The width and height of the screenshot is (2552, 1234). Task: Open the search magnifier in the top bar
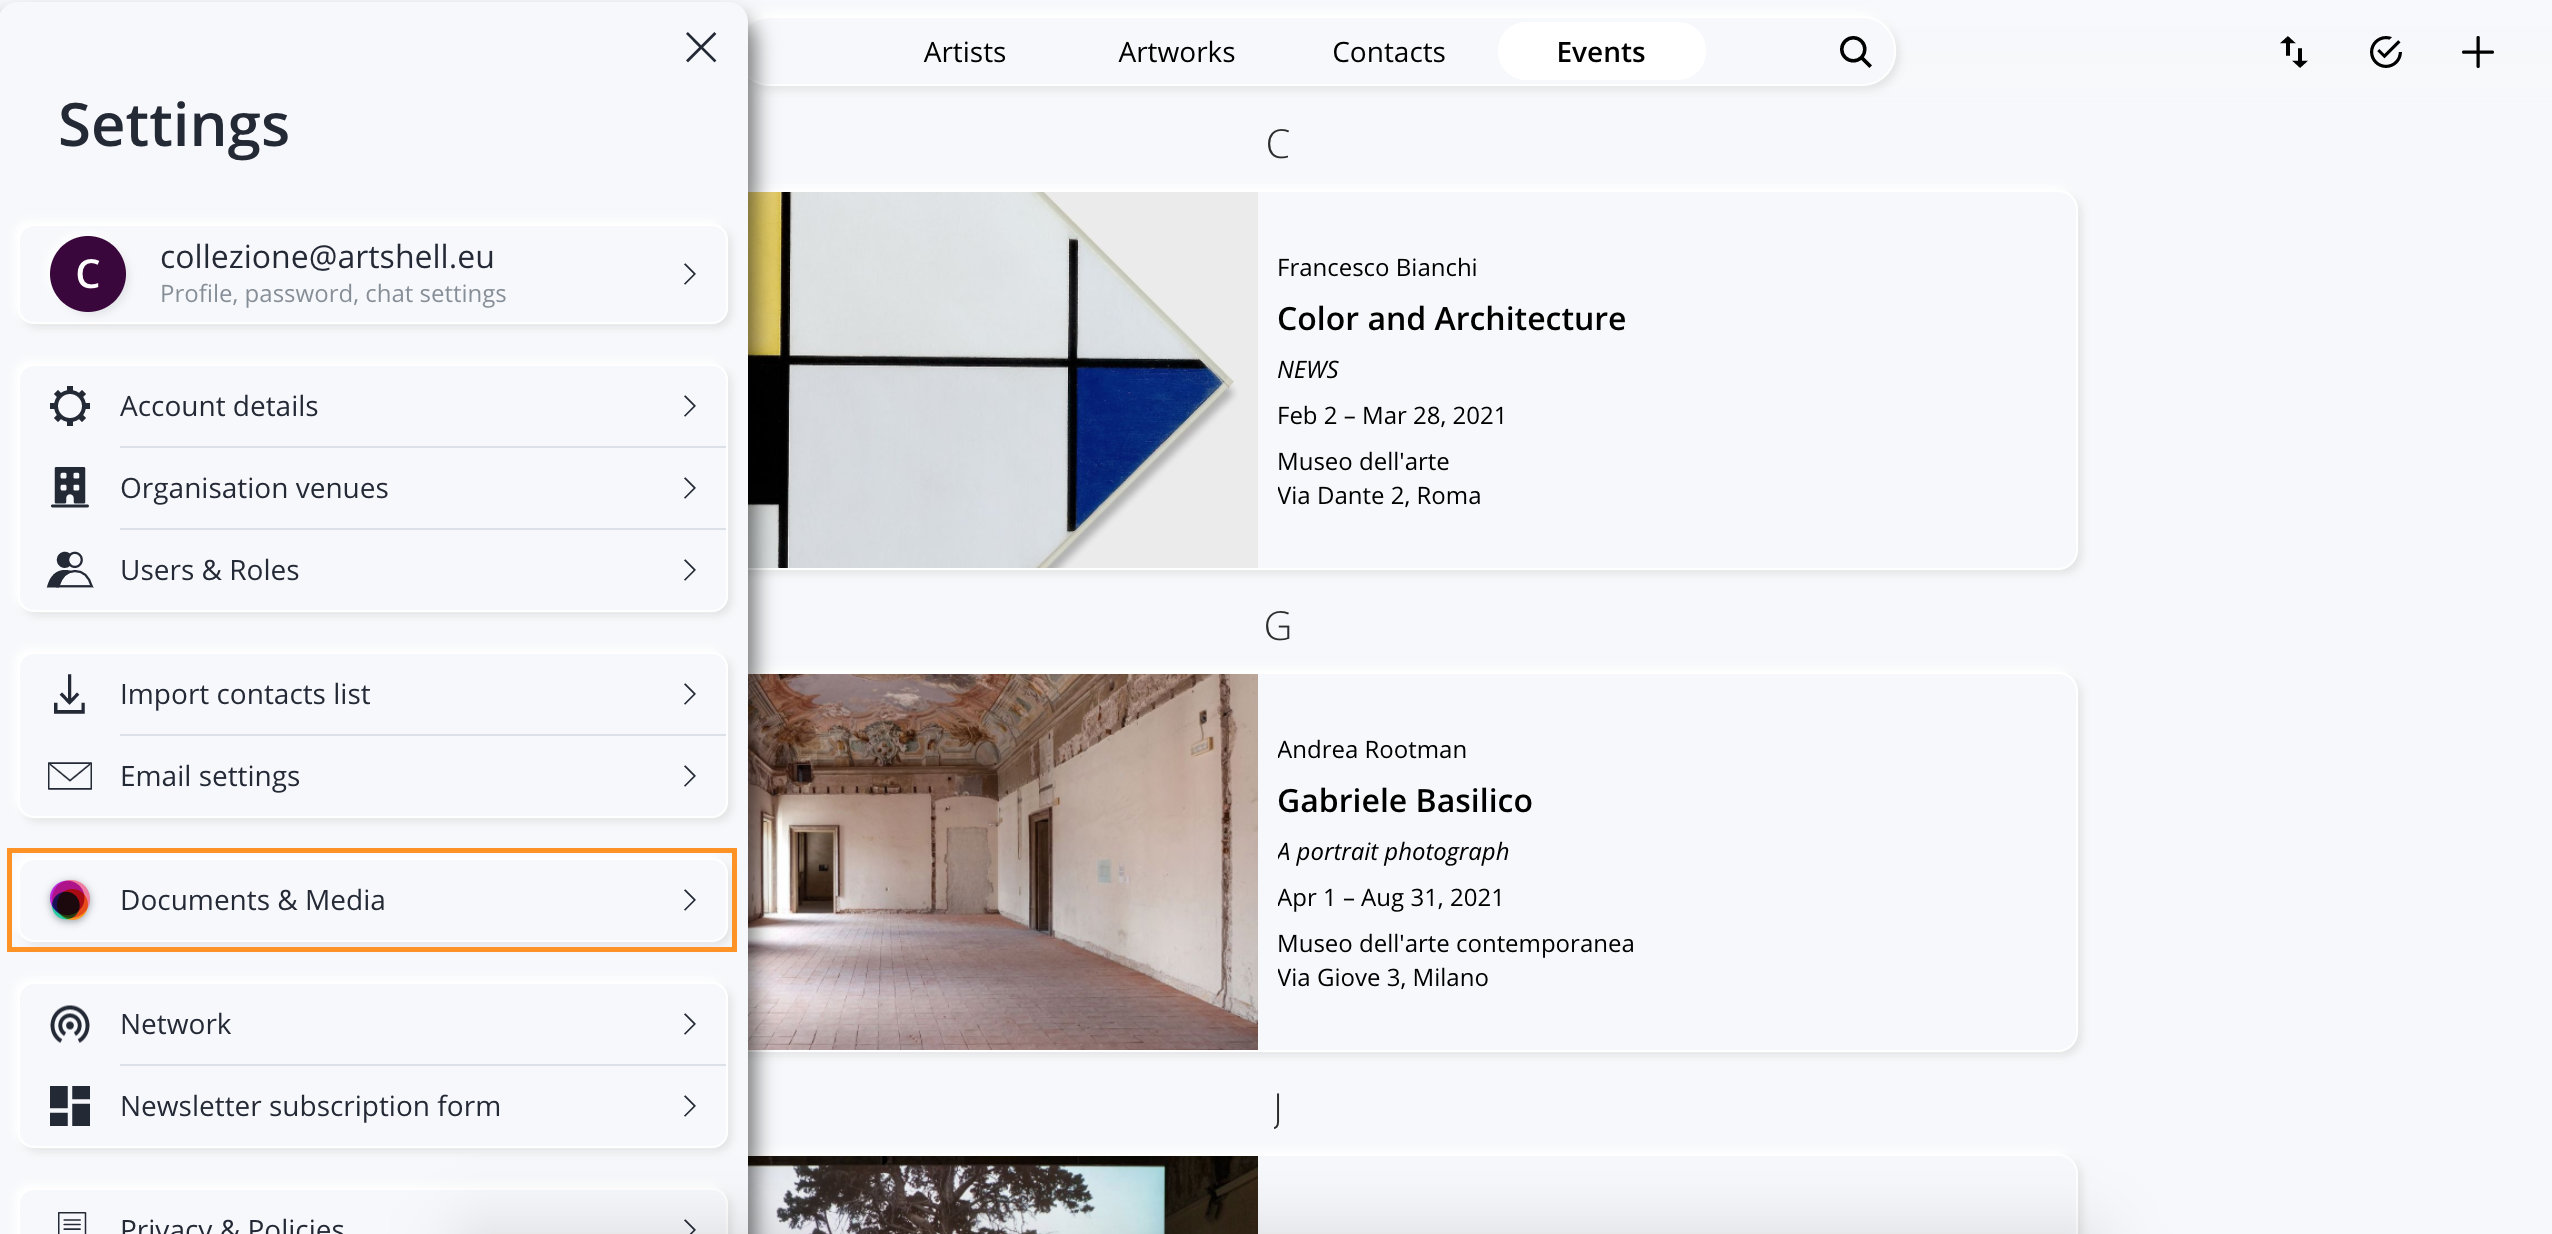(x=1855, y=52)
